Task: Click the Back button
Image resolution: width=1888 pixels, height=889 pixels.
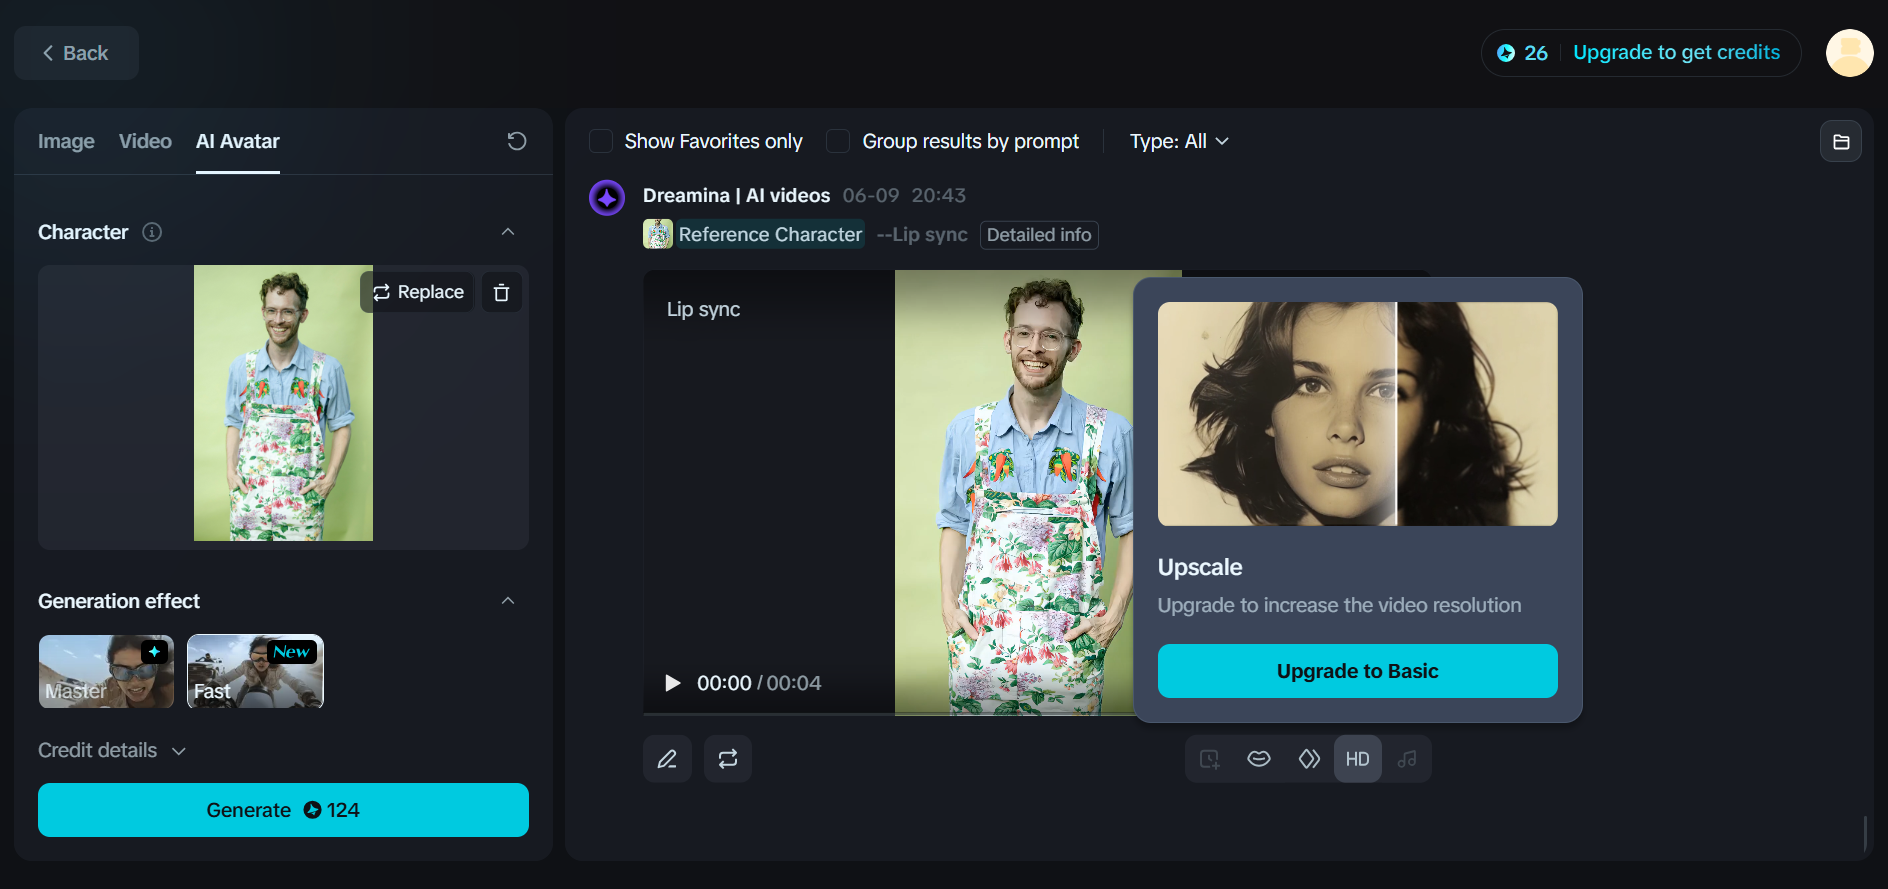Action: click(x=76, y=53)
